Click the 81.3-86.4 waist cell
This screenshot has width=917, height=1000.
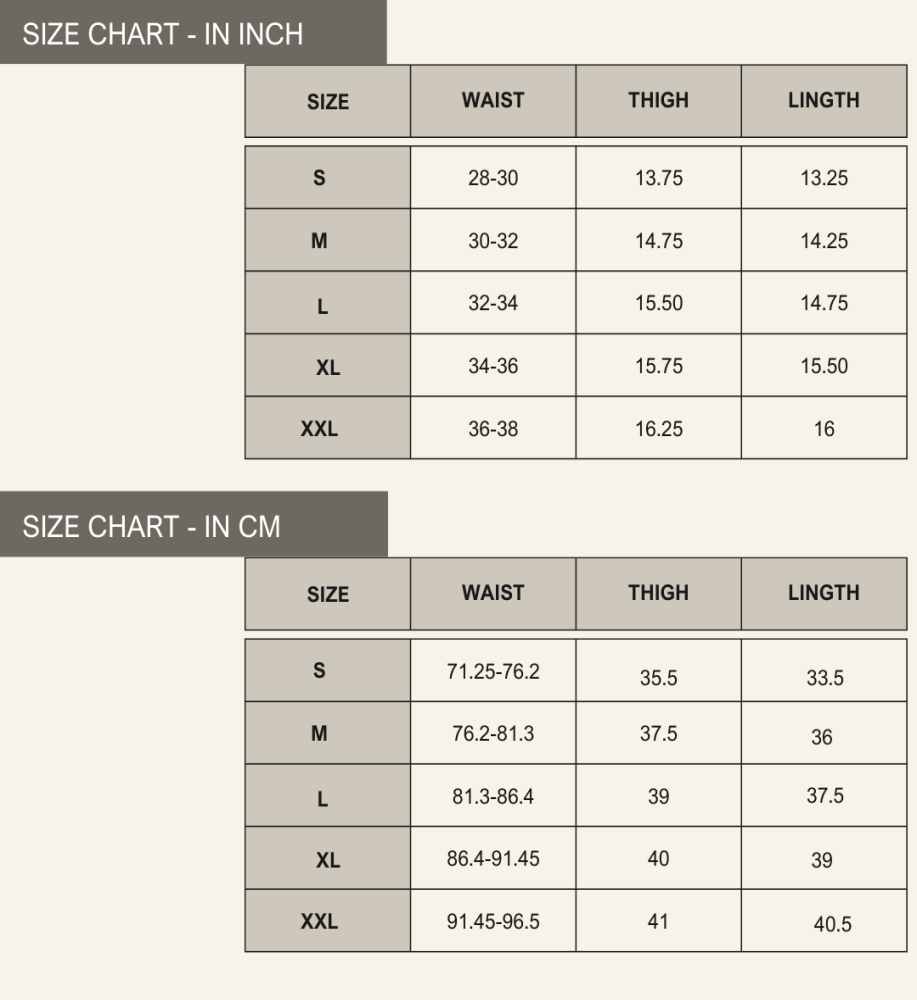(493, 796)
